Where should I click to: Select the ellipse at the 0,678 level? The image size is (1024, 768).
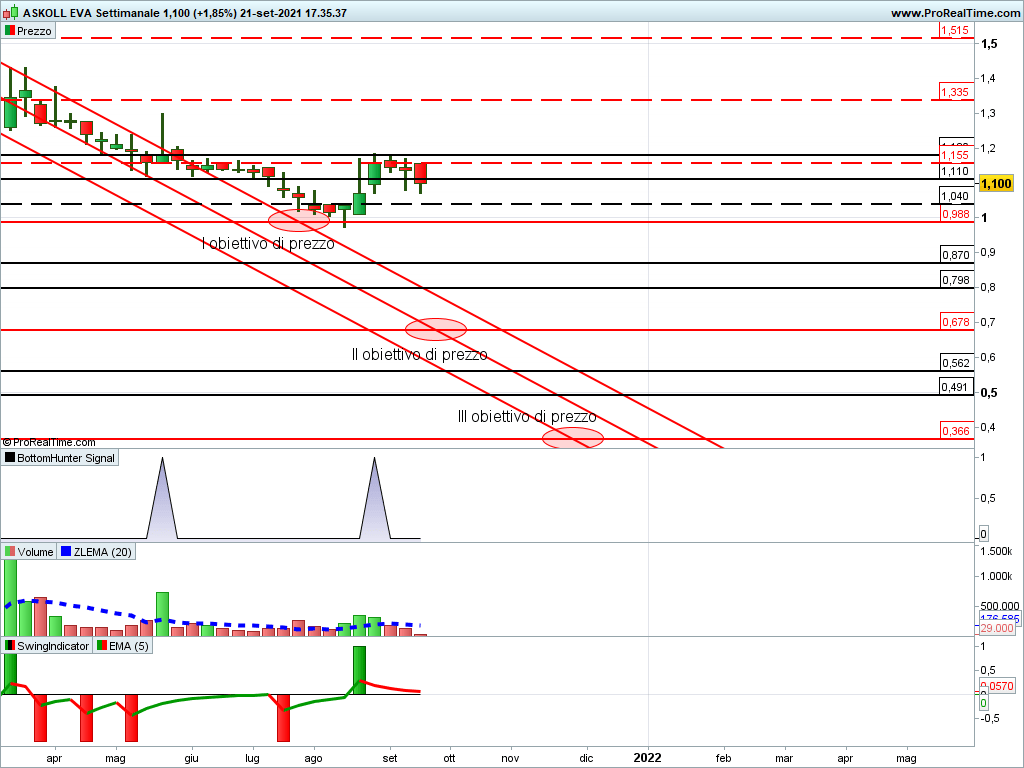[436, 328]
